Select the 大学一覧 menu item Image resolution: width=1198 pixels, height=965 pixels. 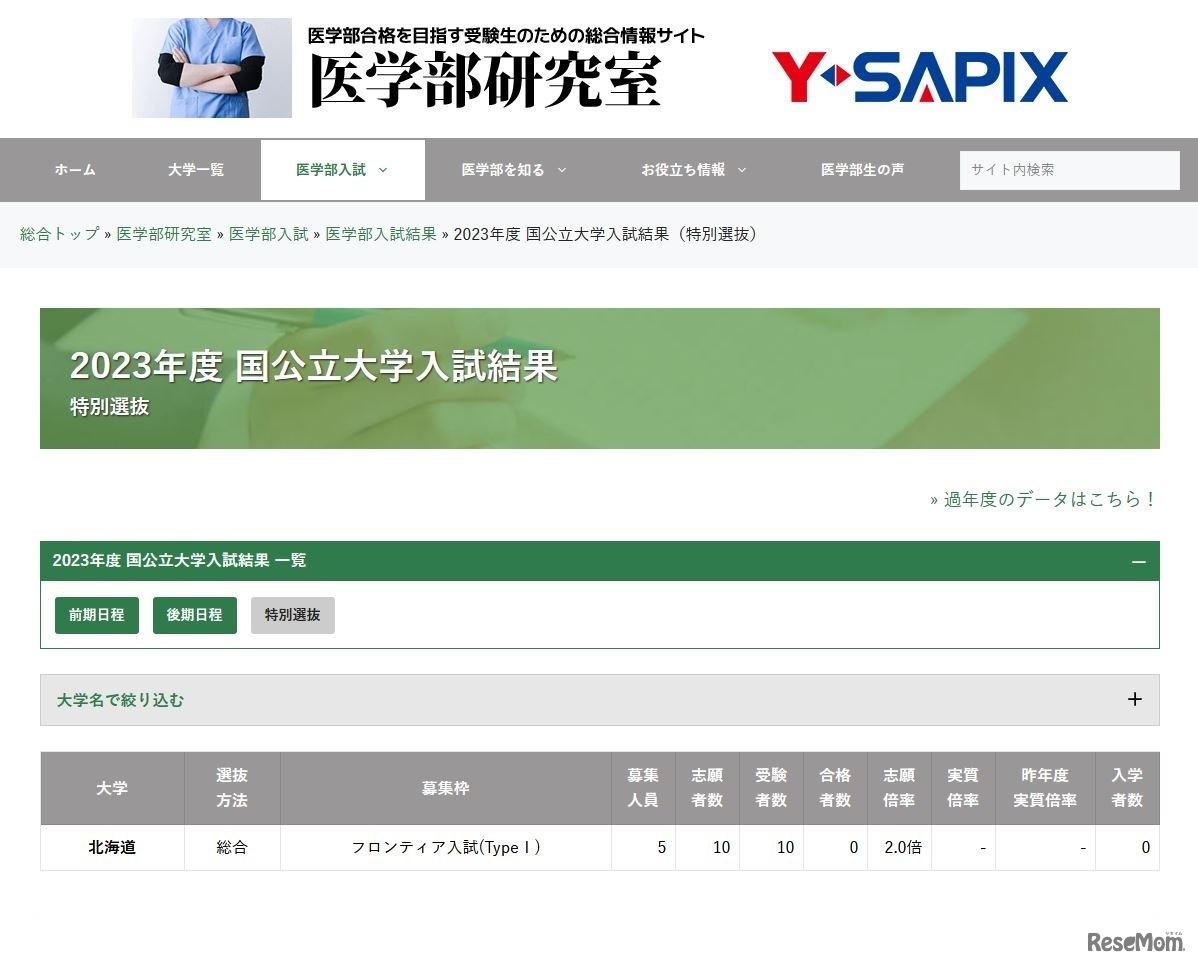[195, 170]
